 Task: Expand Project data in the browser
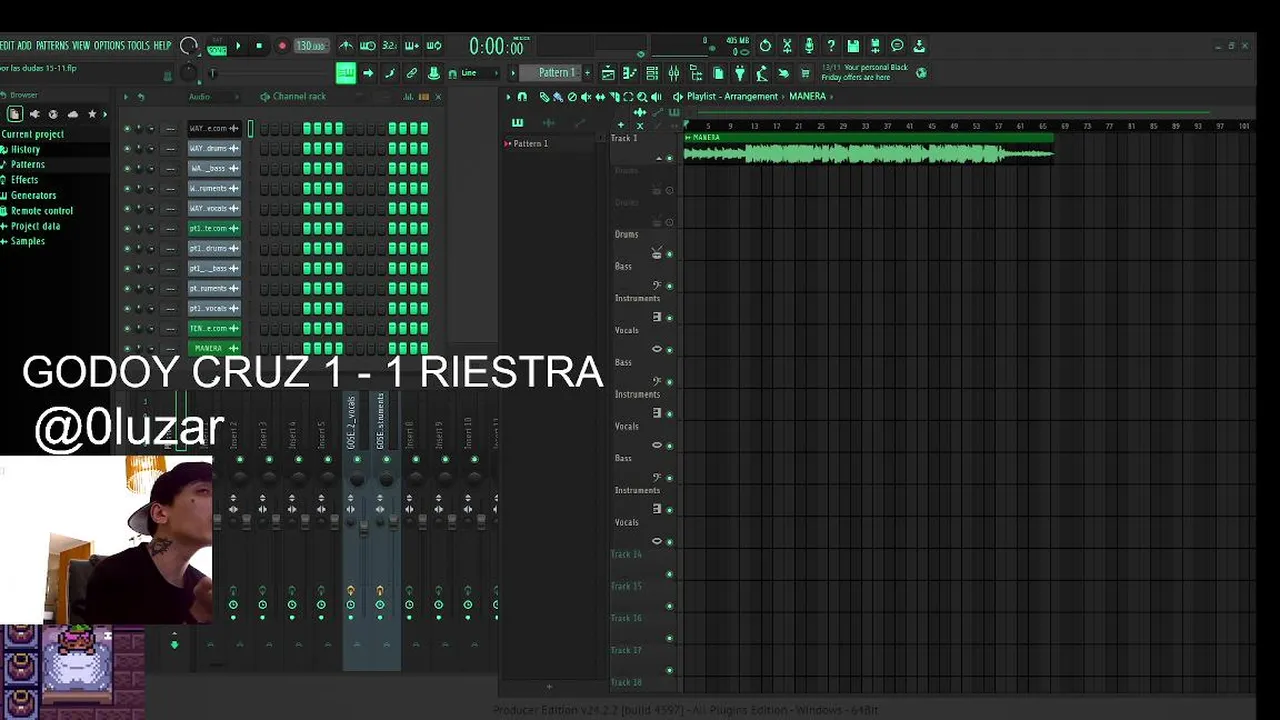pos(35,226)
